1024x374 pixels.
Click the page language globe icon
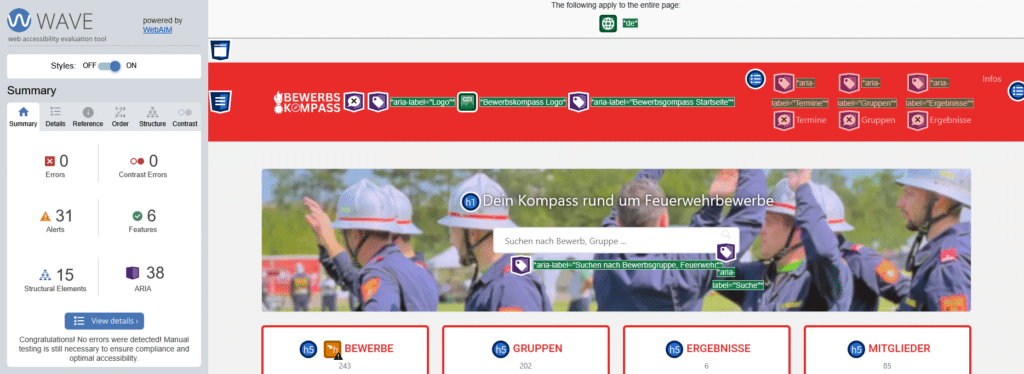coord(608,23)
